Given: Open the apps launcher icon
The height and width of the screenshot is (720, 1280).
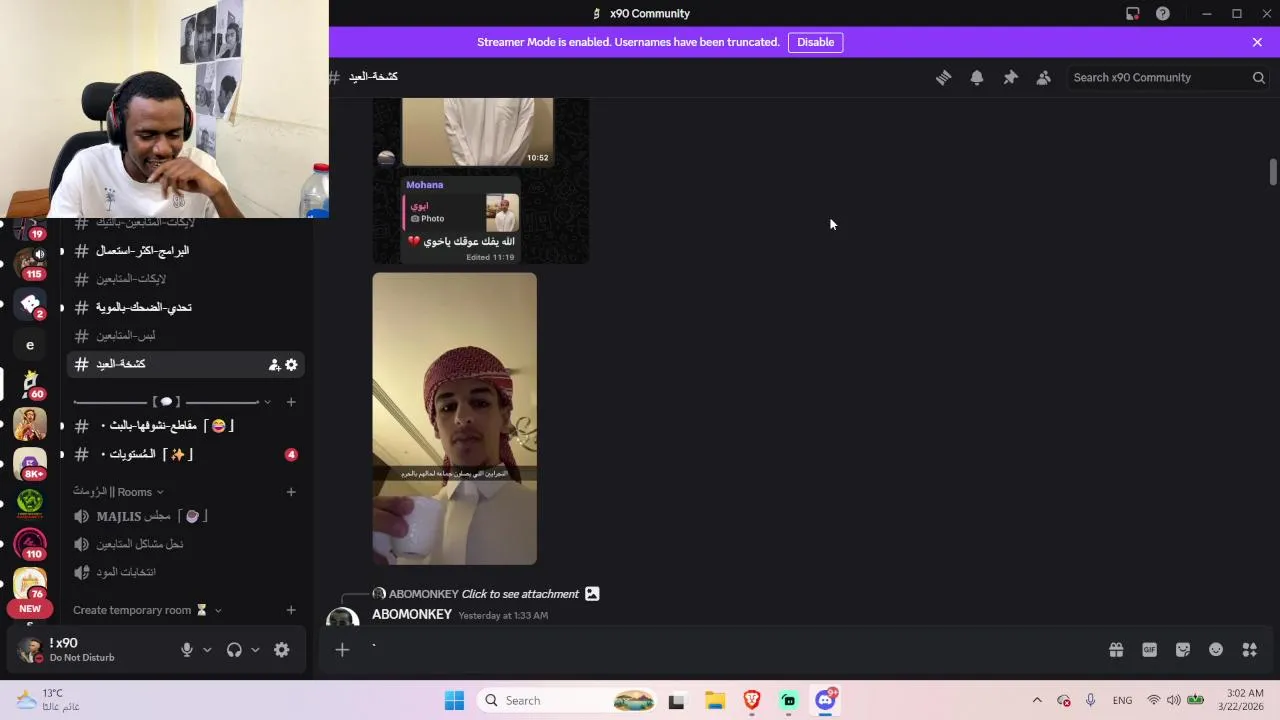Looking at the screenshot, I should click(x=1249, y=650).
